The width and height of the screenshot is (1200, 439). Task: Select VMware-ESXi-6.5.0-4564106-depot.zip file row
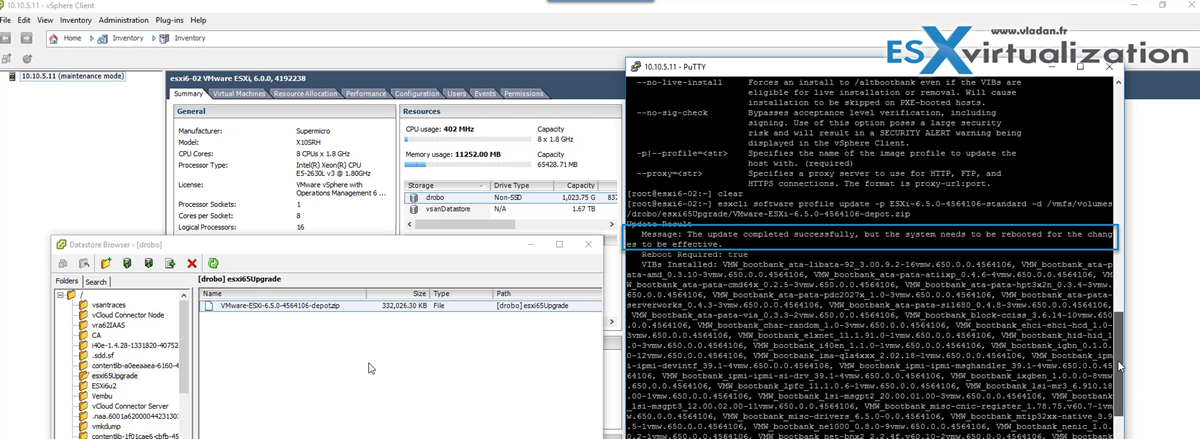pyautogui.click(x=398, y=306)
